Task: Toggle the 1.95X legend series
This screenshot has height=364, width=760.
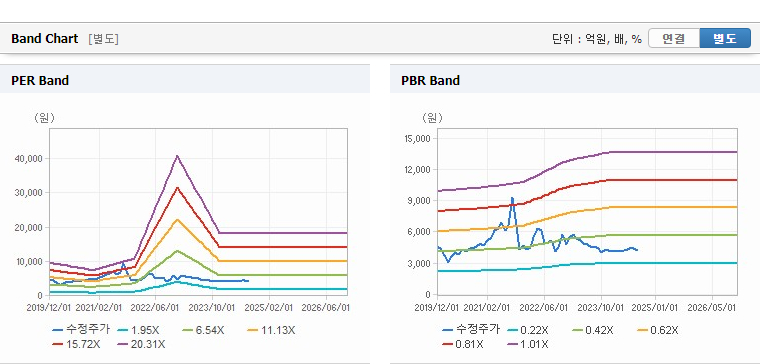Action: point(138,330)
